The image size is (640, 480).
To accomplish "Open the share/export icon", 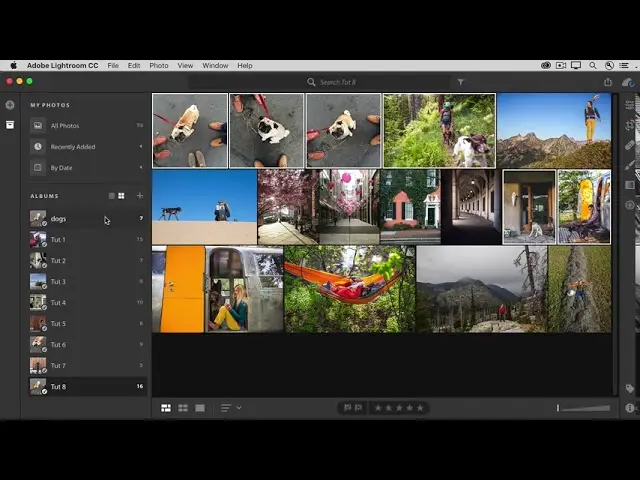I will (608, 82).
